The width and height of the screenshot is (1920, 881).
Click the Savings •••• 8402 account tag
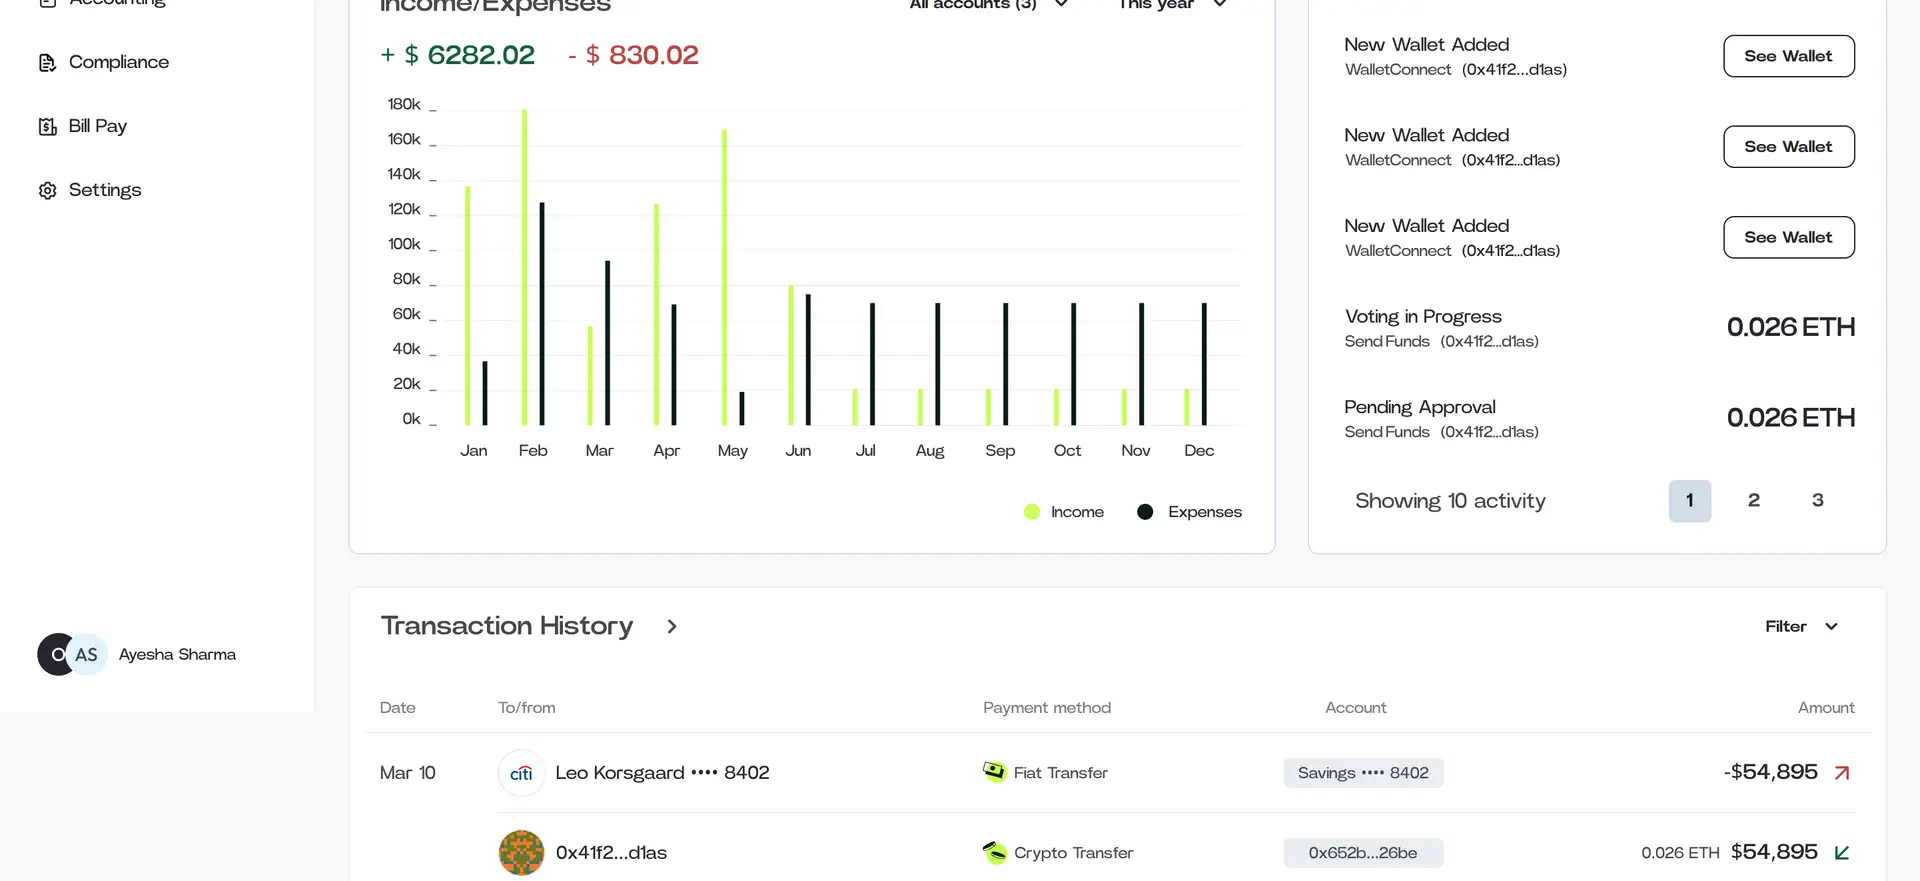click(1363, 773)
